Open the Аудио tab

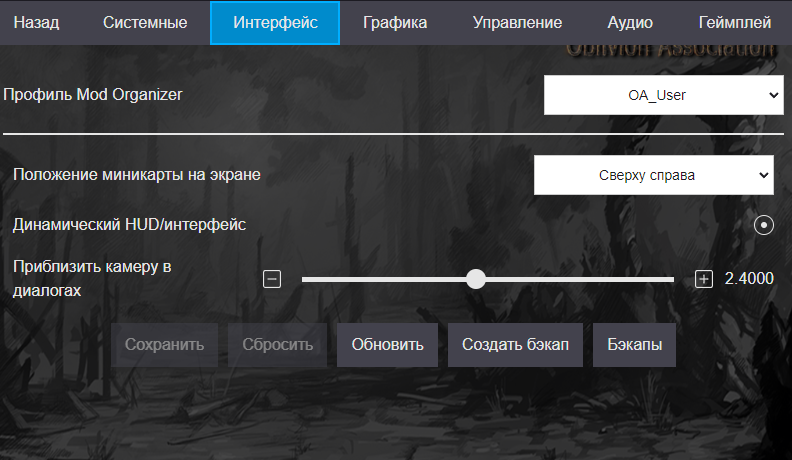pyautogui.click(x=630, y=22)
